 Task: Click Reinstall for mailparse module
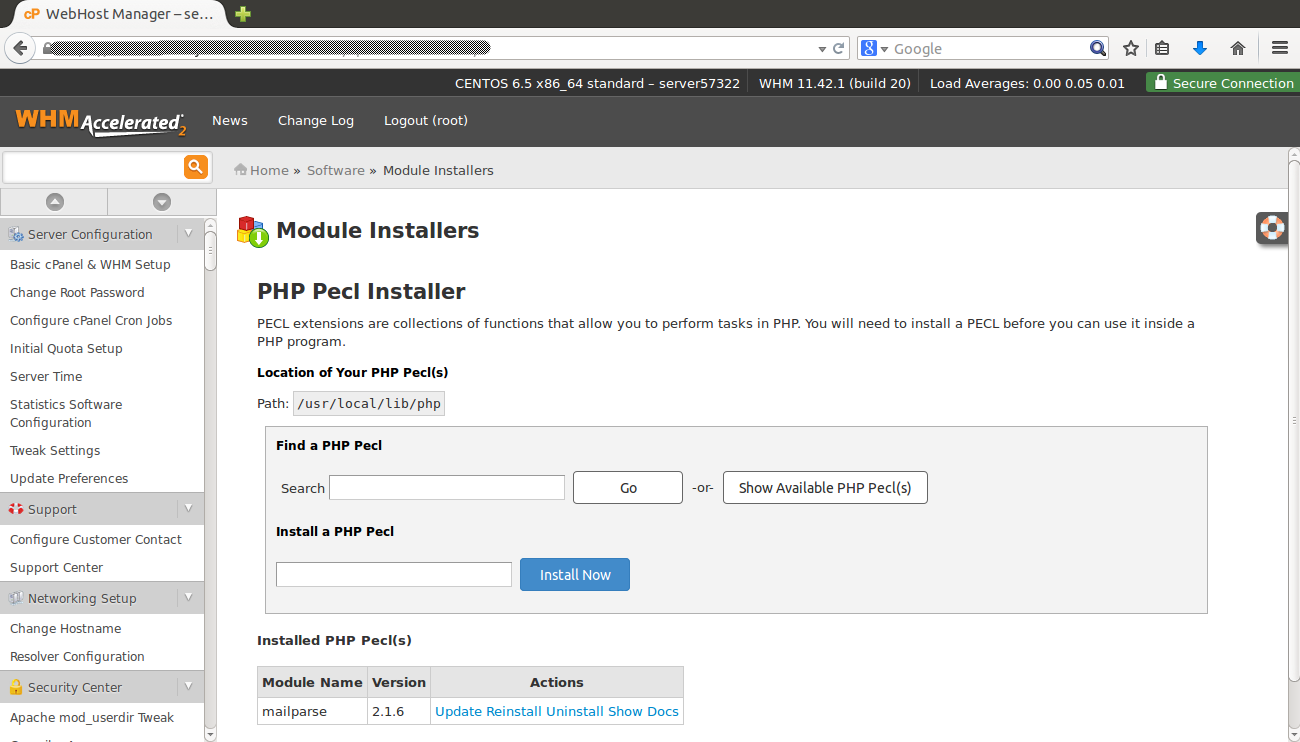click(514, 711)
